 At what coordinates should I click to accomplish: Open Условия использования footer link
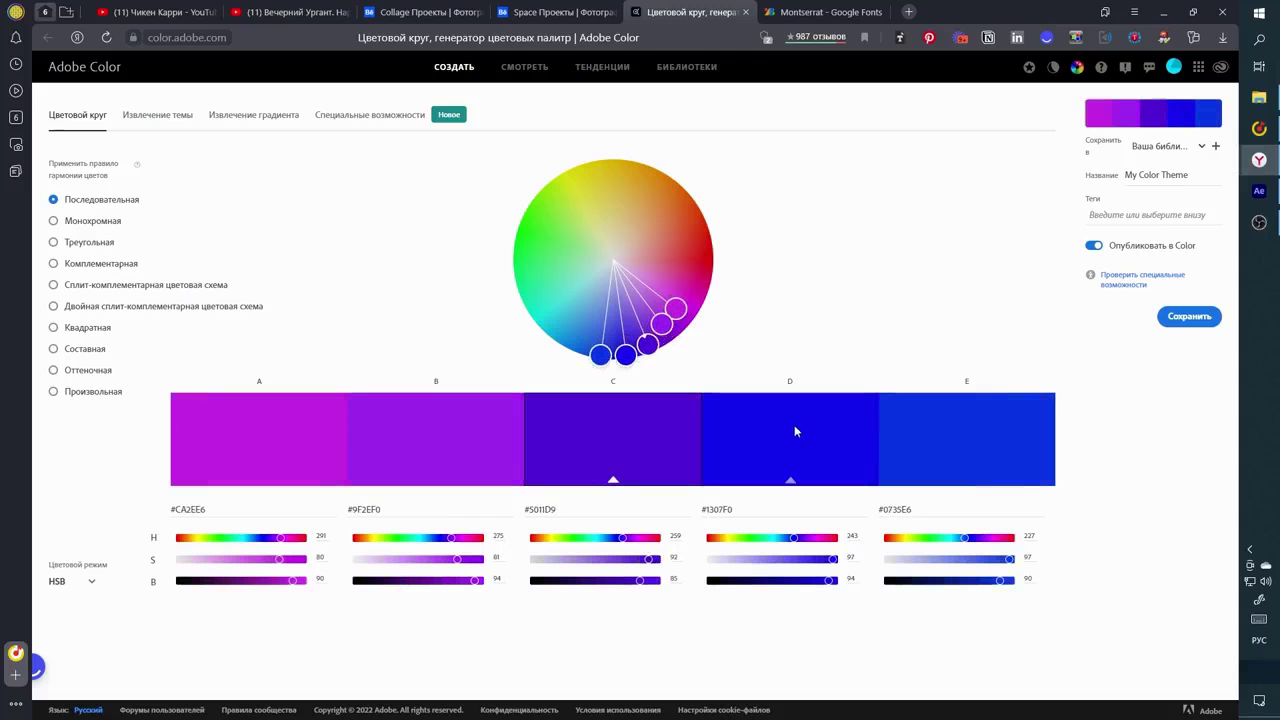point(618,710)
